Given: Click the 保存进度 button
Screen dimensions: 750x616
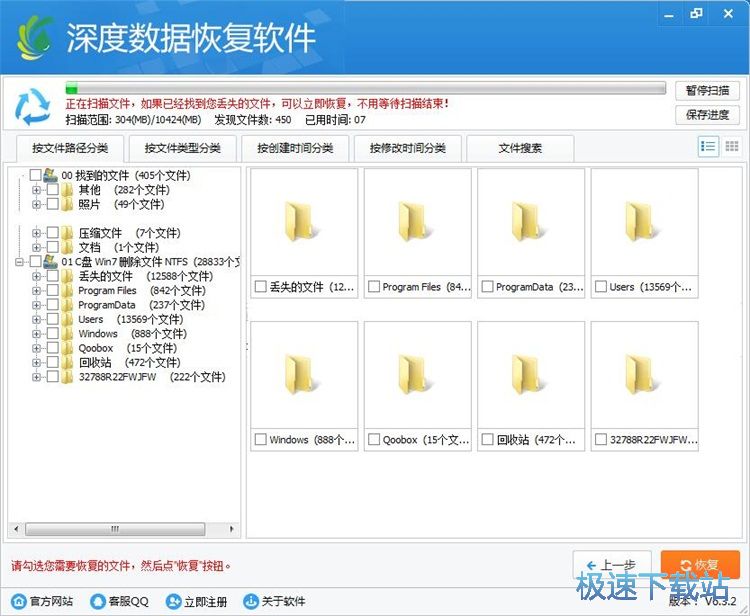Looking at the screenshot, I should point(708,115).
